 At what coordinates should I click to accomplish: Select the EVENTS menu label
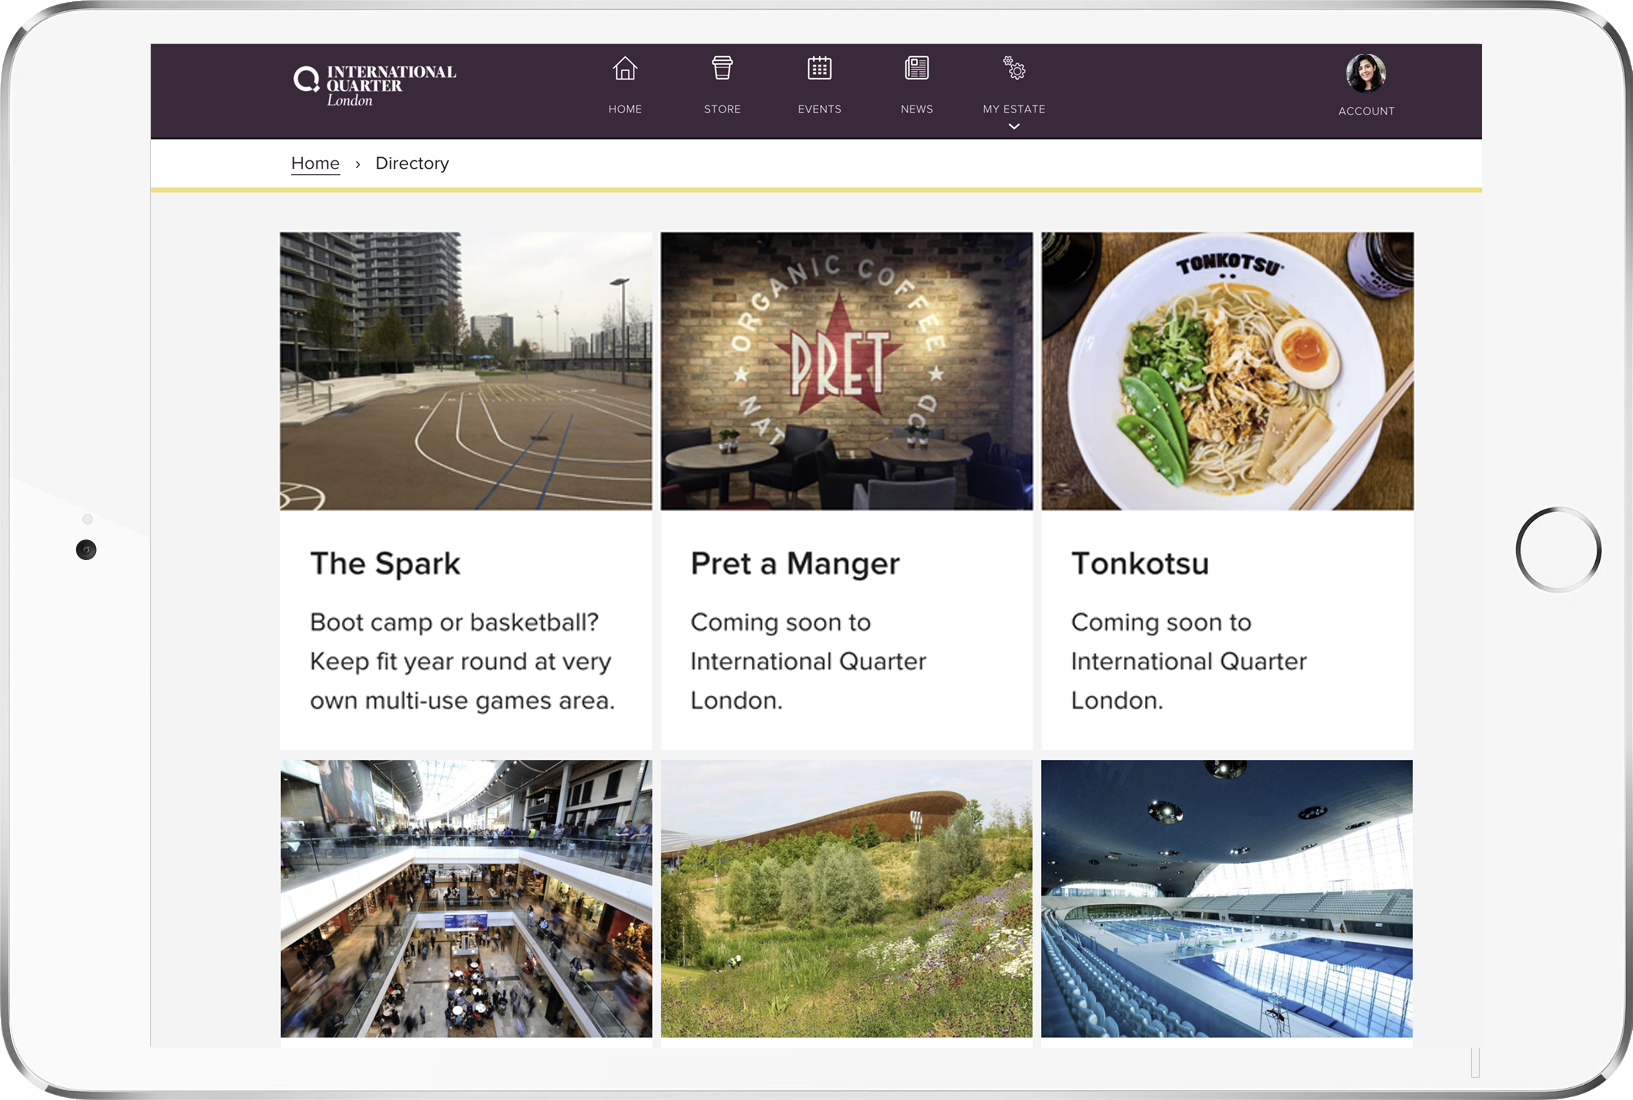[x=819, y=109]
